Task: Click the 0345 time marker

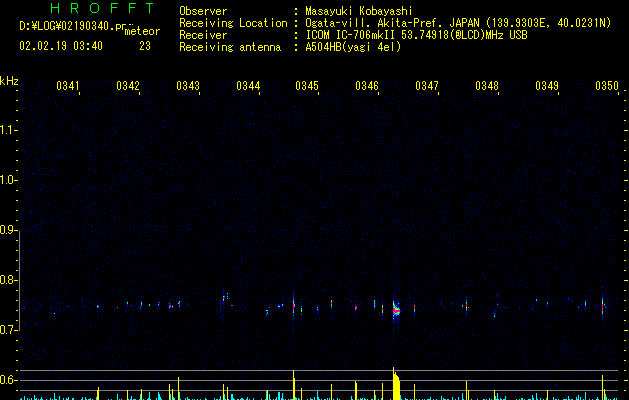Action: pos(307,86)
